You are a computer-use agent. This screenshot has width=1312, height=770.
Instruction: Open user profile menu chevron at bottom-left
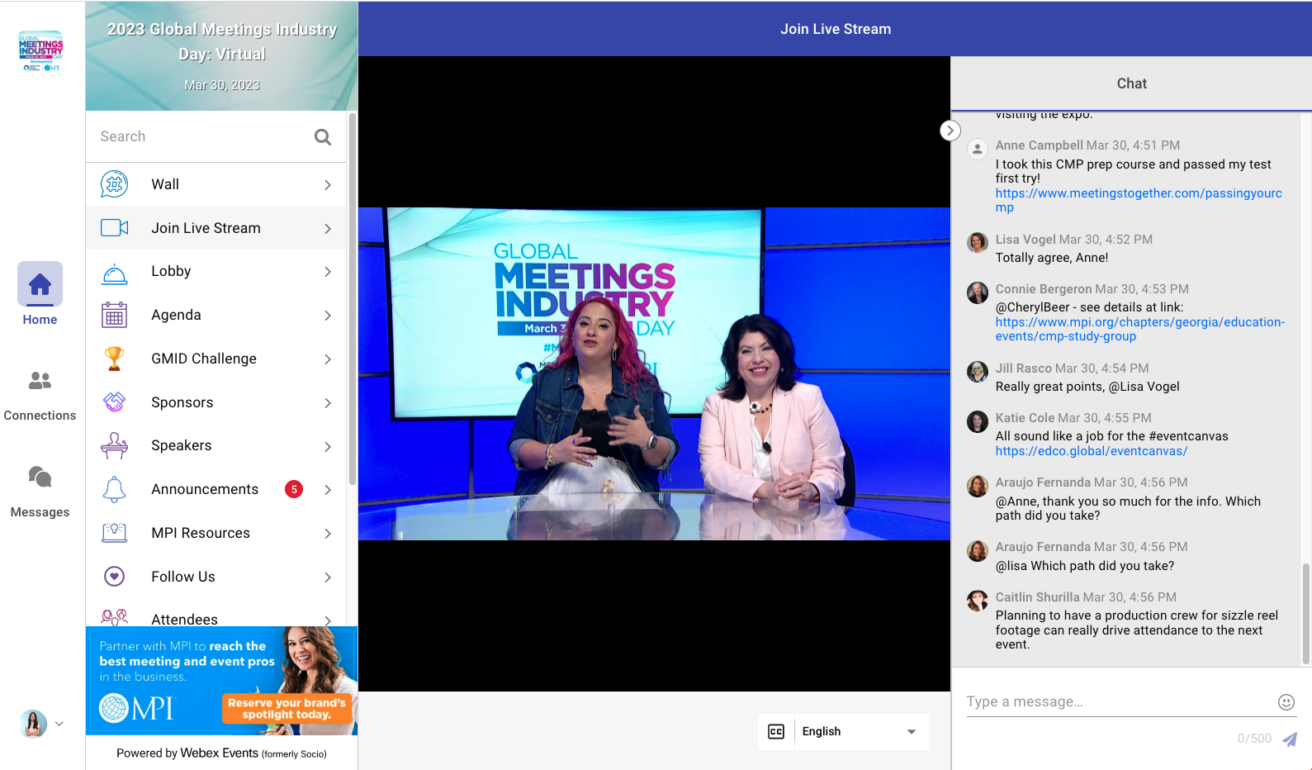pos(59,724)
